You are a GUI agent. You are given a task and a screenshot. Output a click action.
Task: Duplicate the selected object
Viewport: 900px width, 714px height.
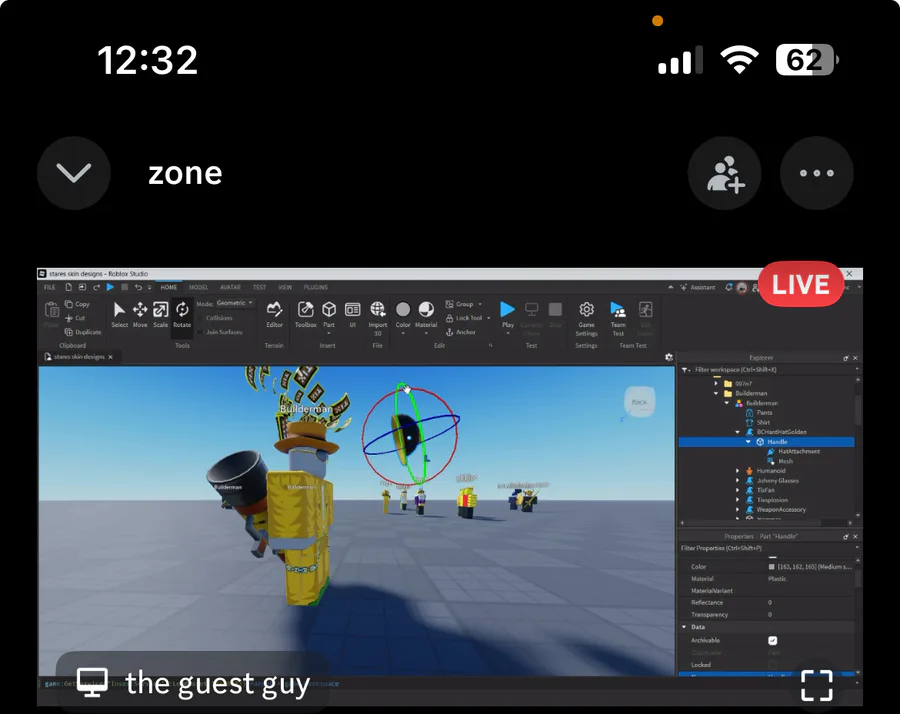coord(83,332)
